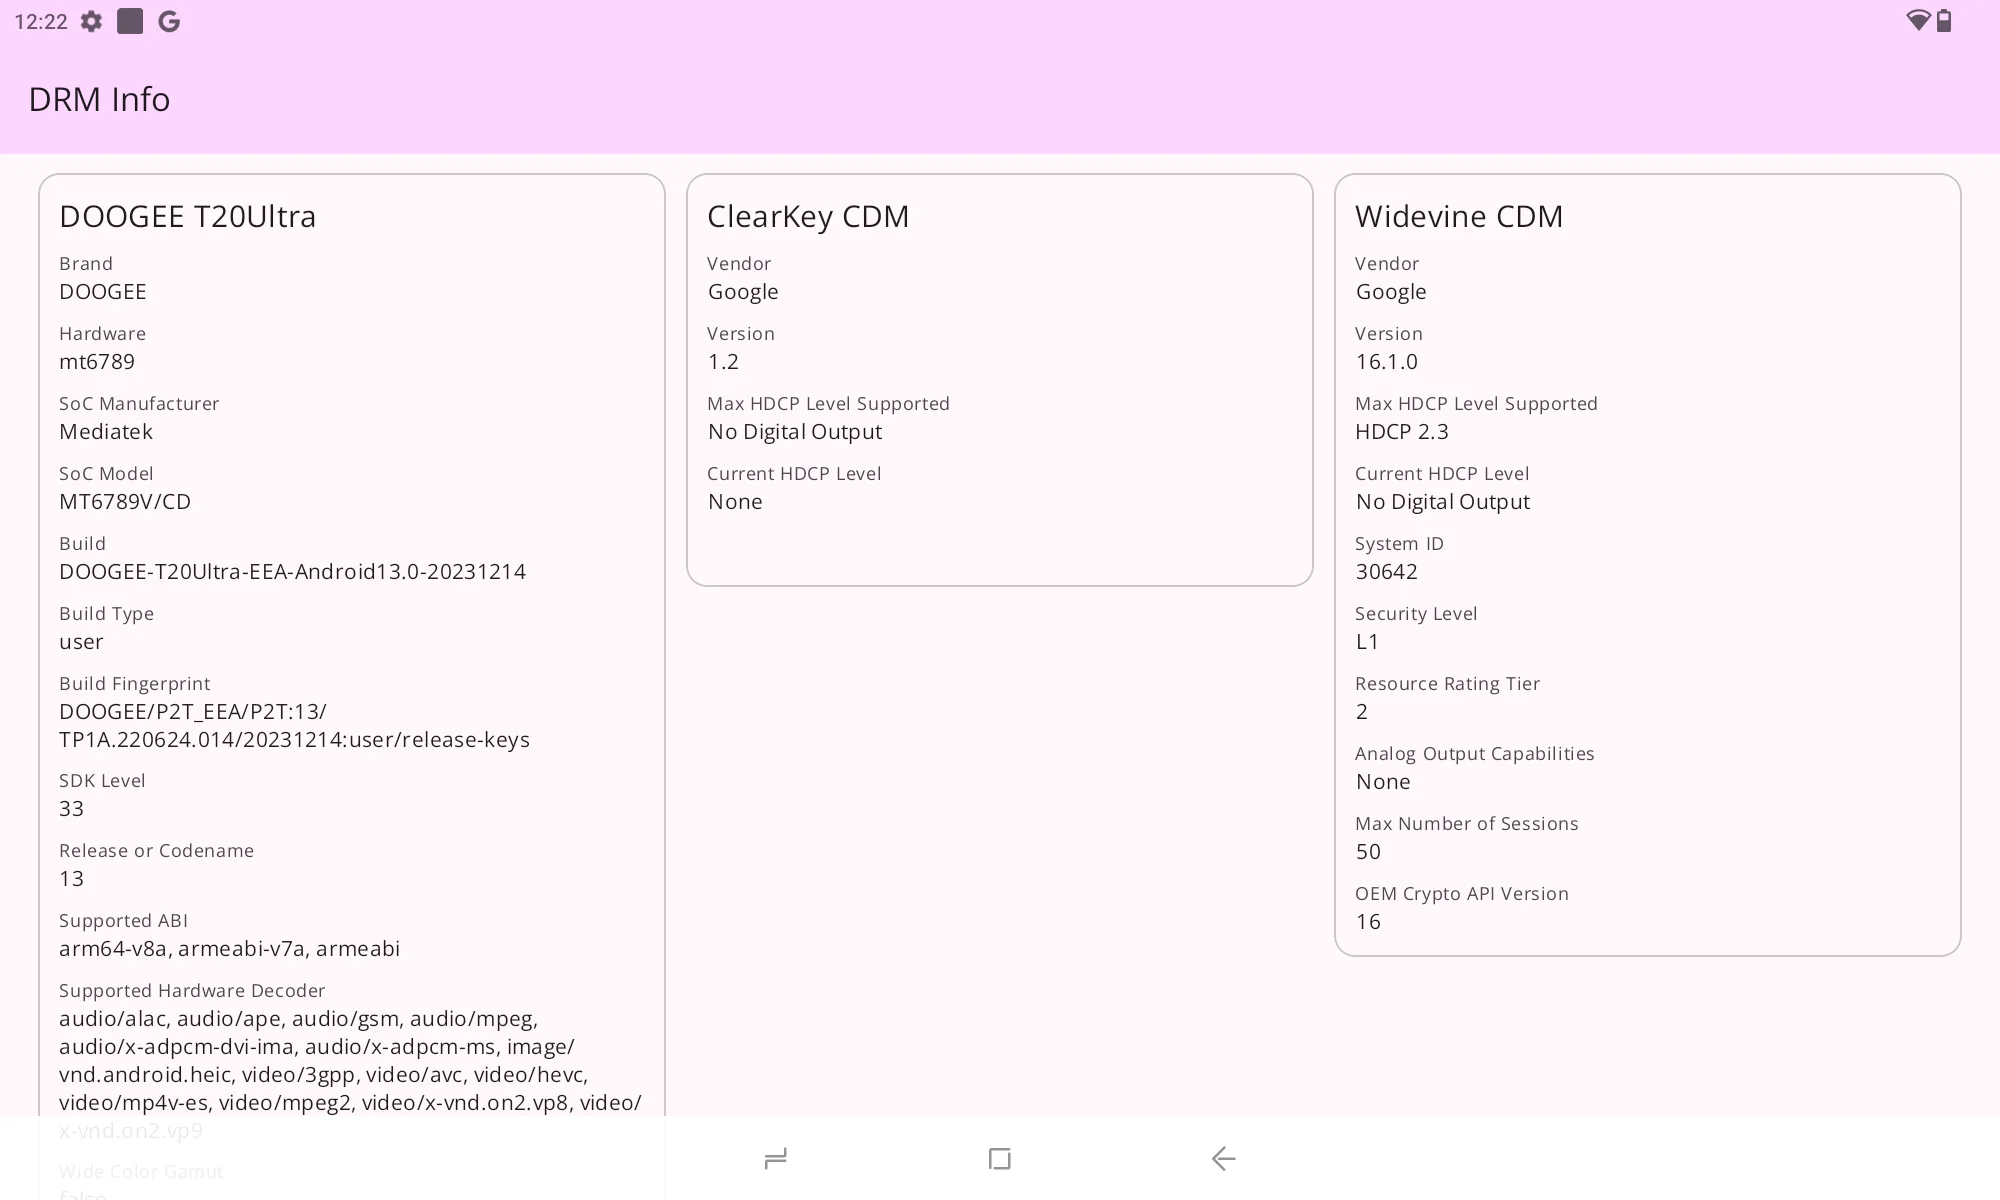This screenshot has width=2000, height=1200.
Task: Tap the Build Fingerprint label
Action: point(135,684)
